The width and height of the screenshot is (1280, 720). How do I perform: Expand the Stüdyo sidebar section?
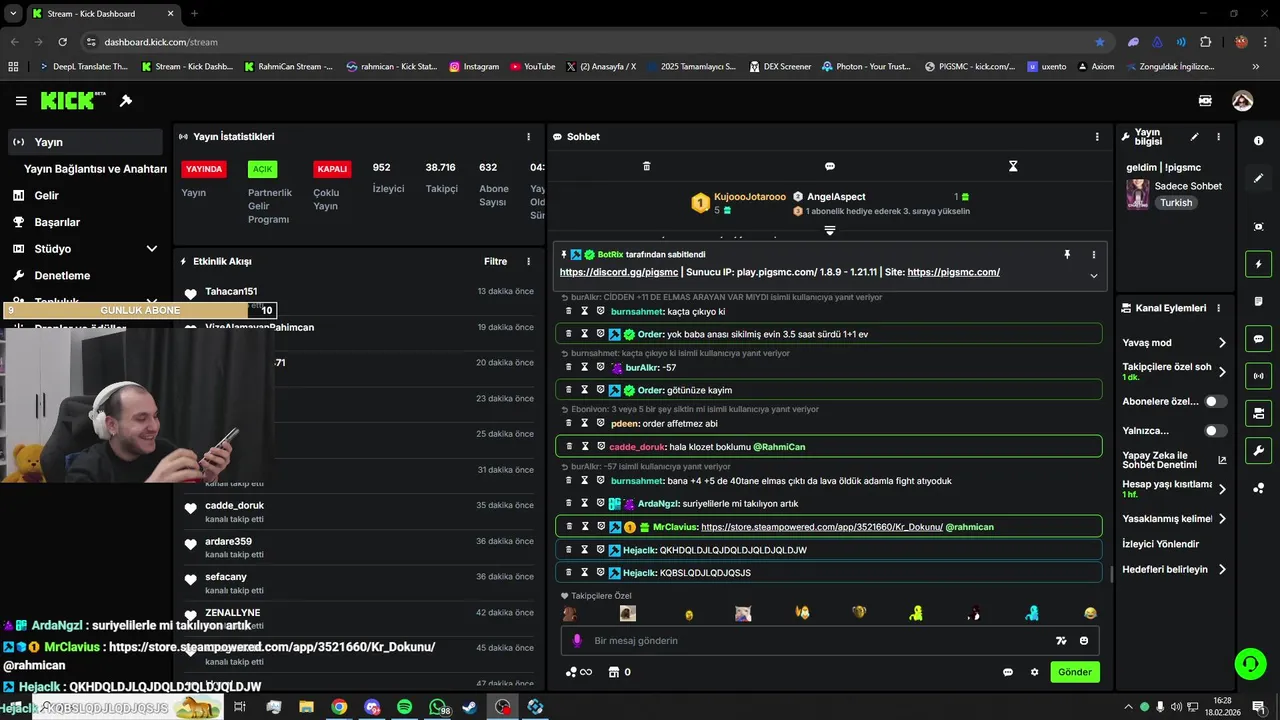tap(152, 249)
